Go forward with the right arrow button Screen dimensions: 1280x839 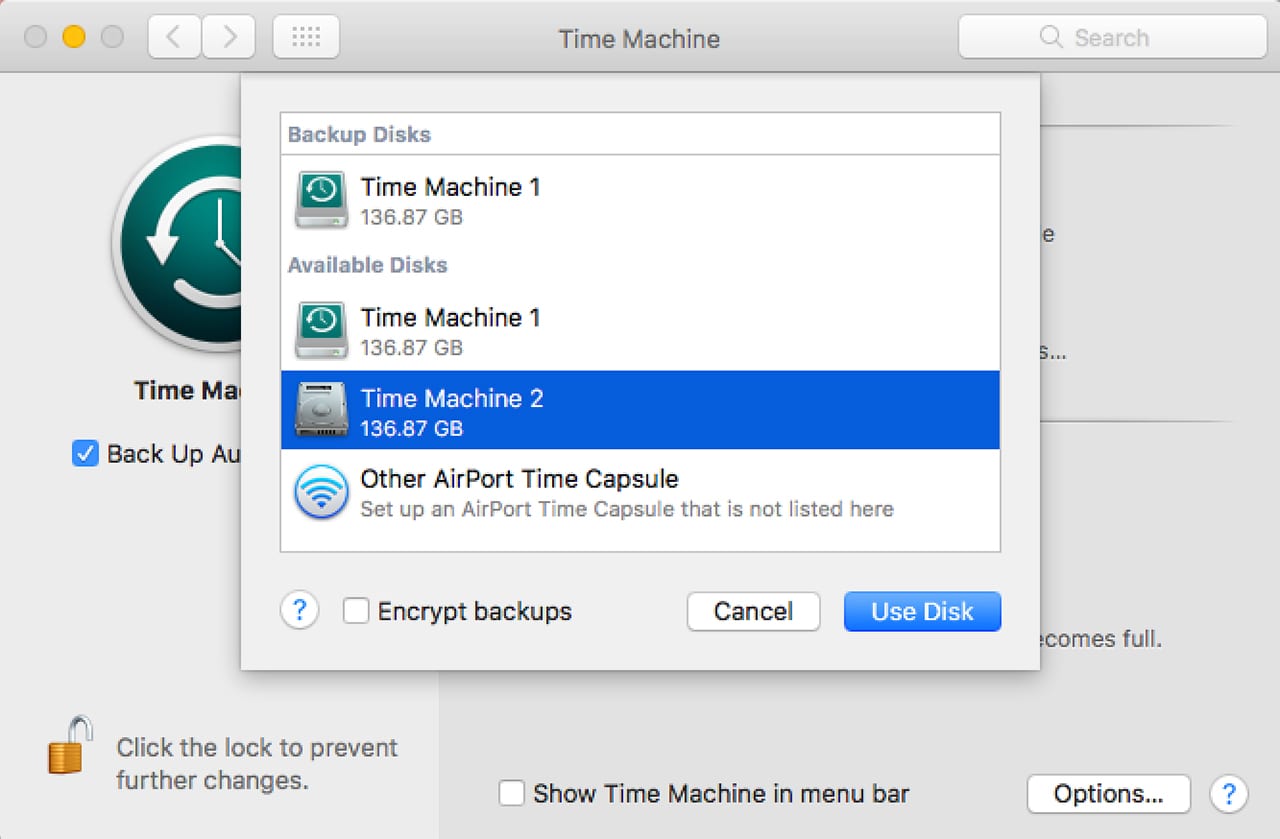coord(229,38)
